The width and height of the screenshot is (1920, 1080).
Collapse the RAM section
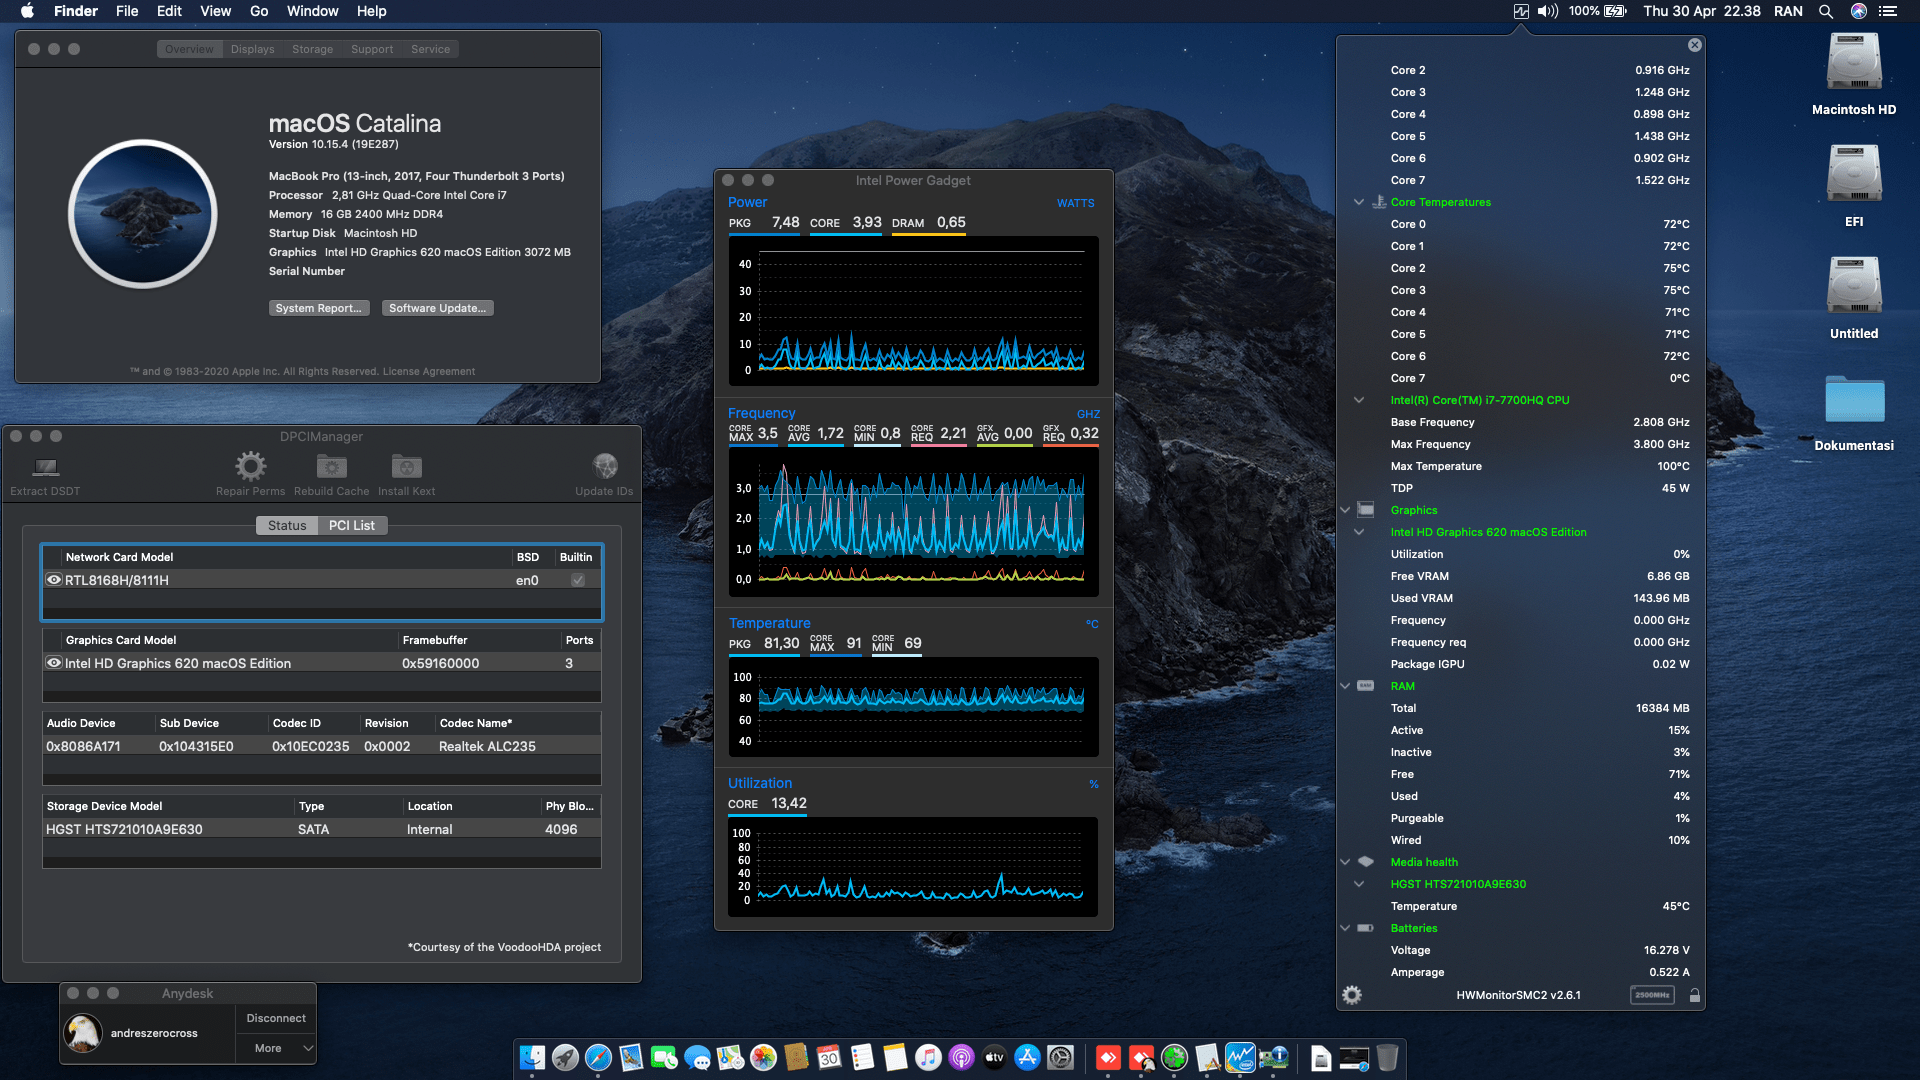(x=1345, y=686)
